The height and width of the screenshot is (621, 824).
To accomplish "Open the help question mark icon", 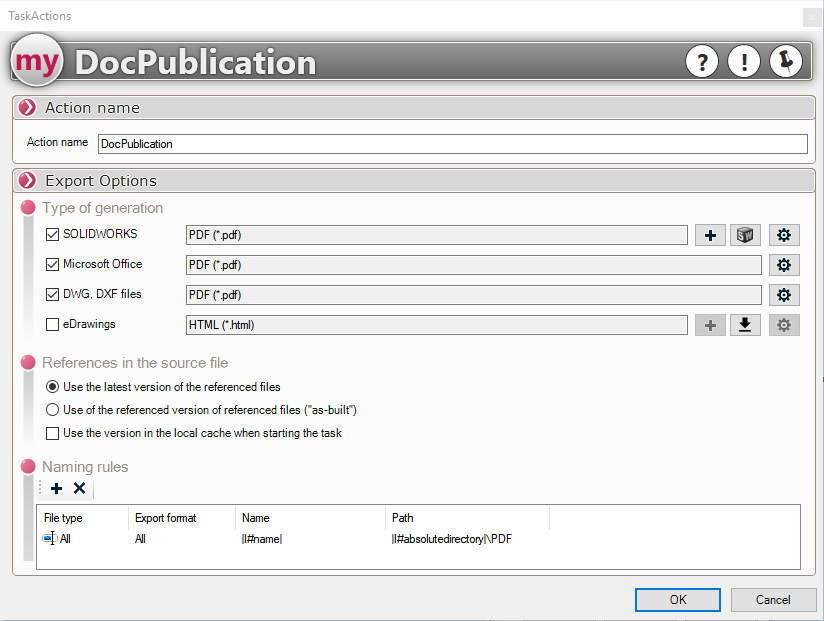I will (x=702, y=62).
